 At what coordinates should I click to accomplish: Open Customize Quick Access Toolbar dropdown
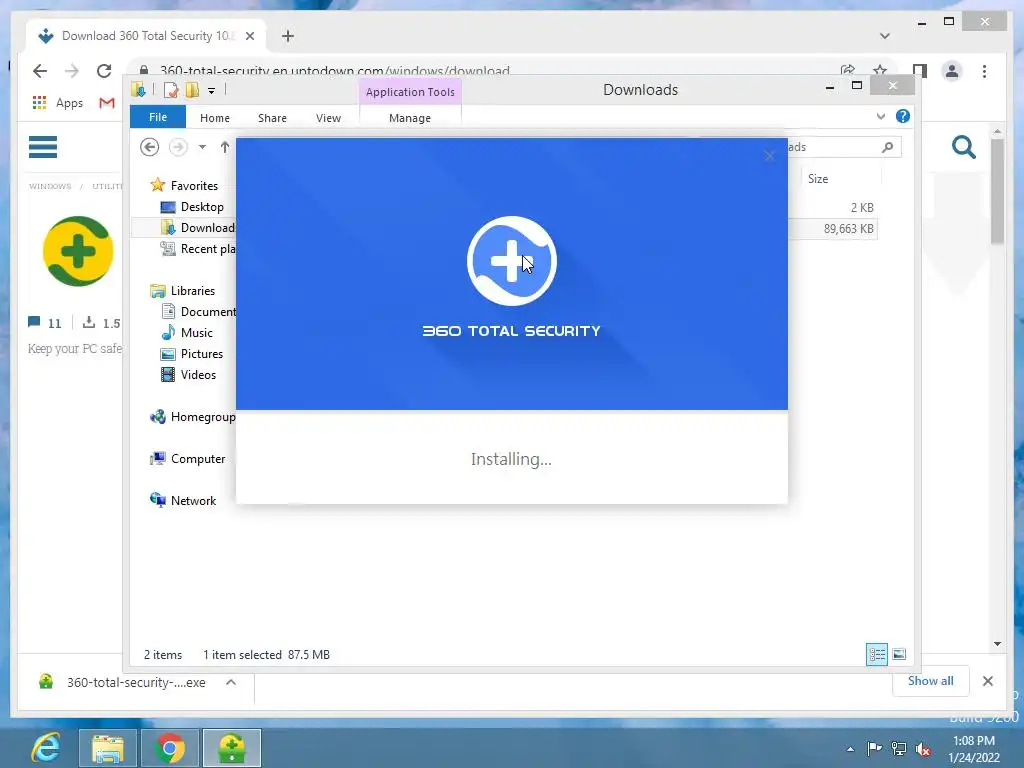pyautogui.click(x=212, y=91)
